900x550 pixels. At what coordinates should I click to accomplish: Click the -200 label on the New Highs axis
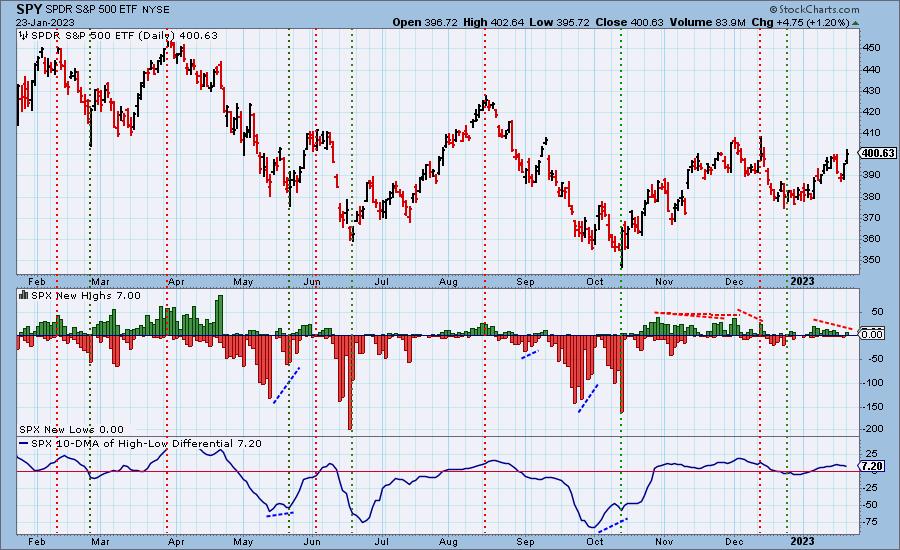click(x=874, y=429)
